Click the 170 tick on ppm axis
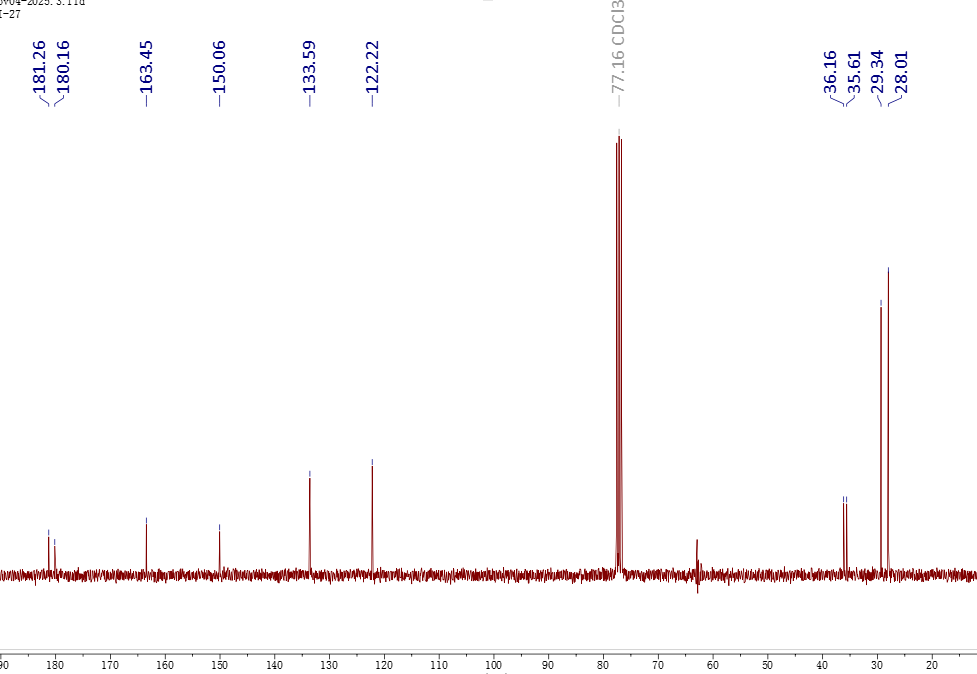 tap(110, 664)
